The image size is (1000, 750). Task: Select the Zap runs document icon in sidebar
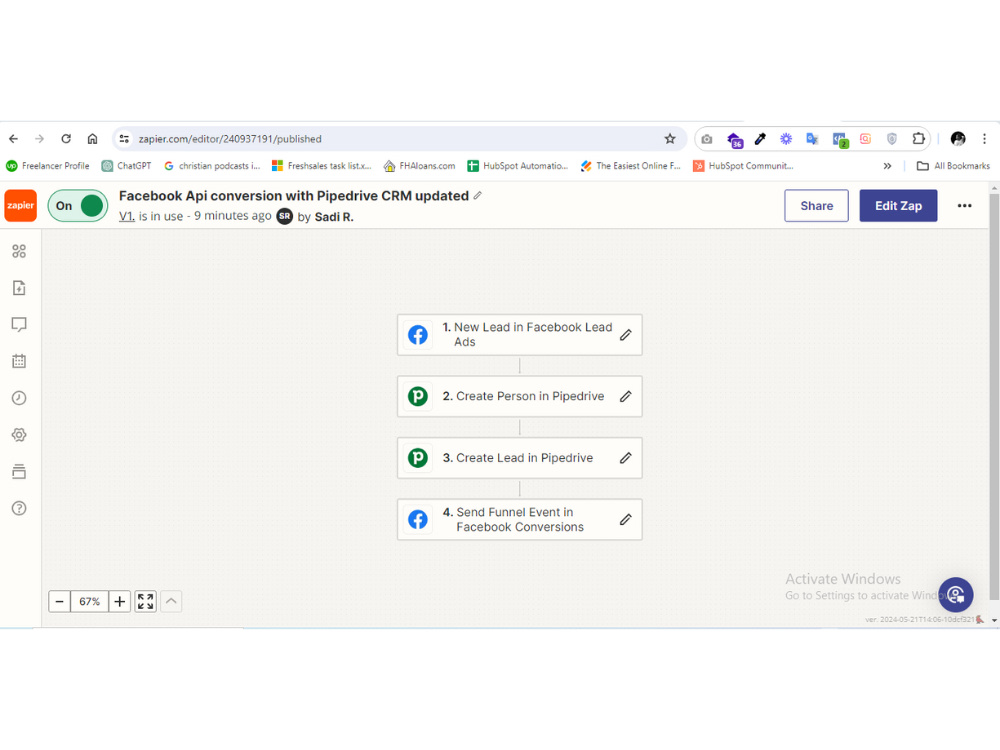tap(19, 287)
